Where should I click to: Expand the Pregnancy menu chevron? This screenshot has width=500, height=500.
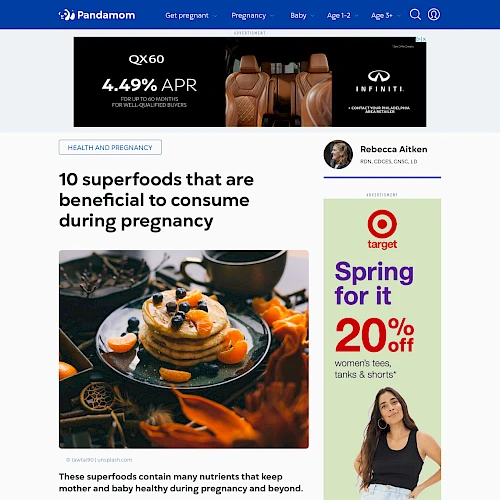point(272,16)
